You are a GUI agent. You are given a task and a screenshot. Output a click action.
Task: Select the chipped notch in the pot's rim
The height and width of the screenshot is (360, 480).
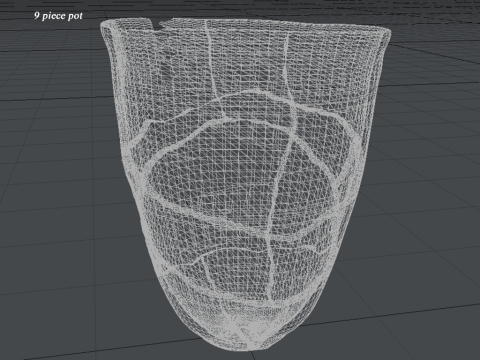click(x=156, y=24)
